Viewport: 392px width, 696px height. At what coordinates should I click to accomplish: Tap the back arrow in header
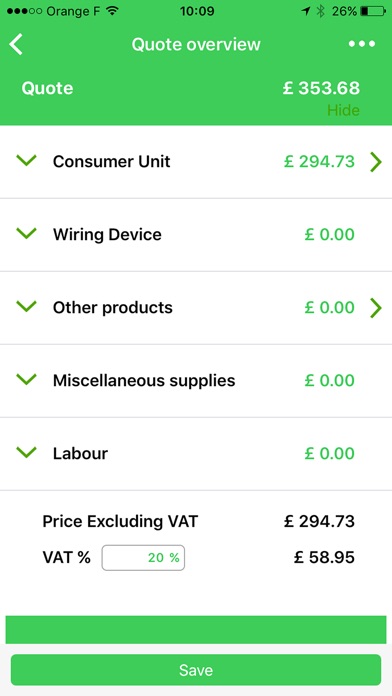pos(16,44)
